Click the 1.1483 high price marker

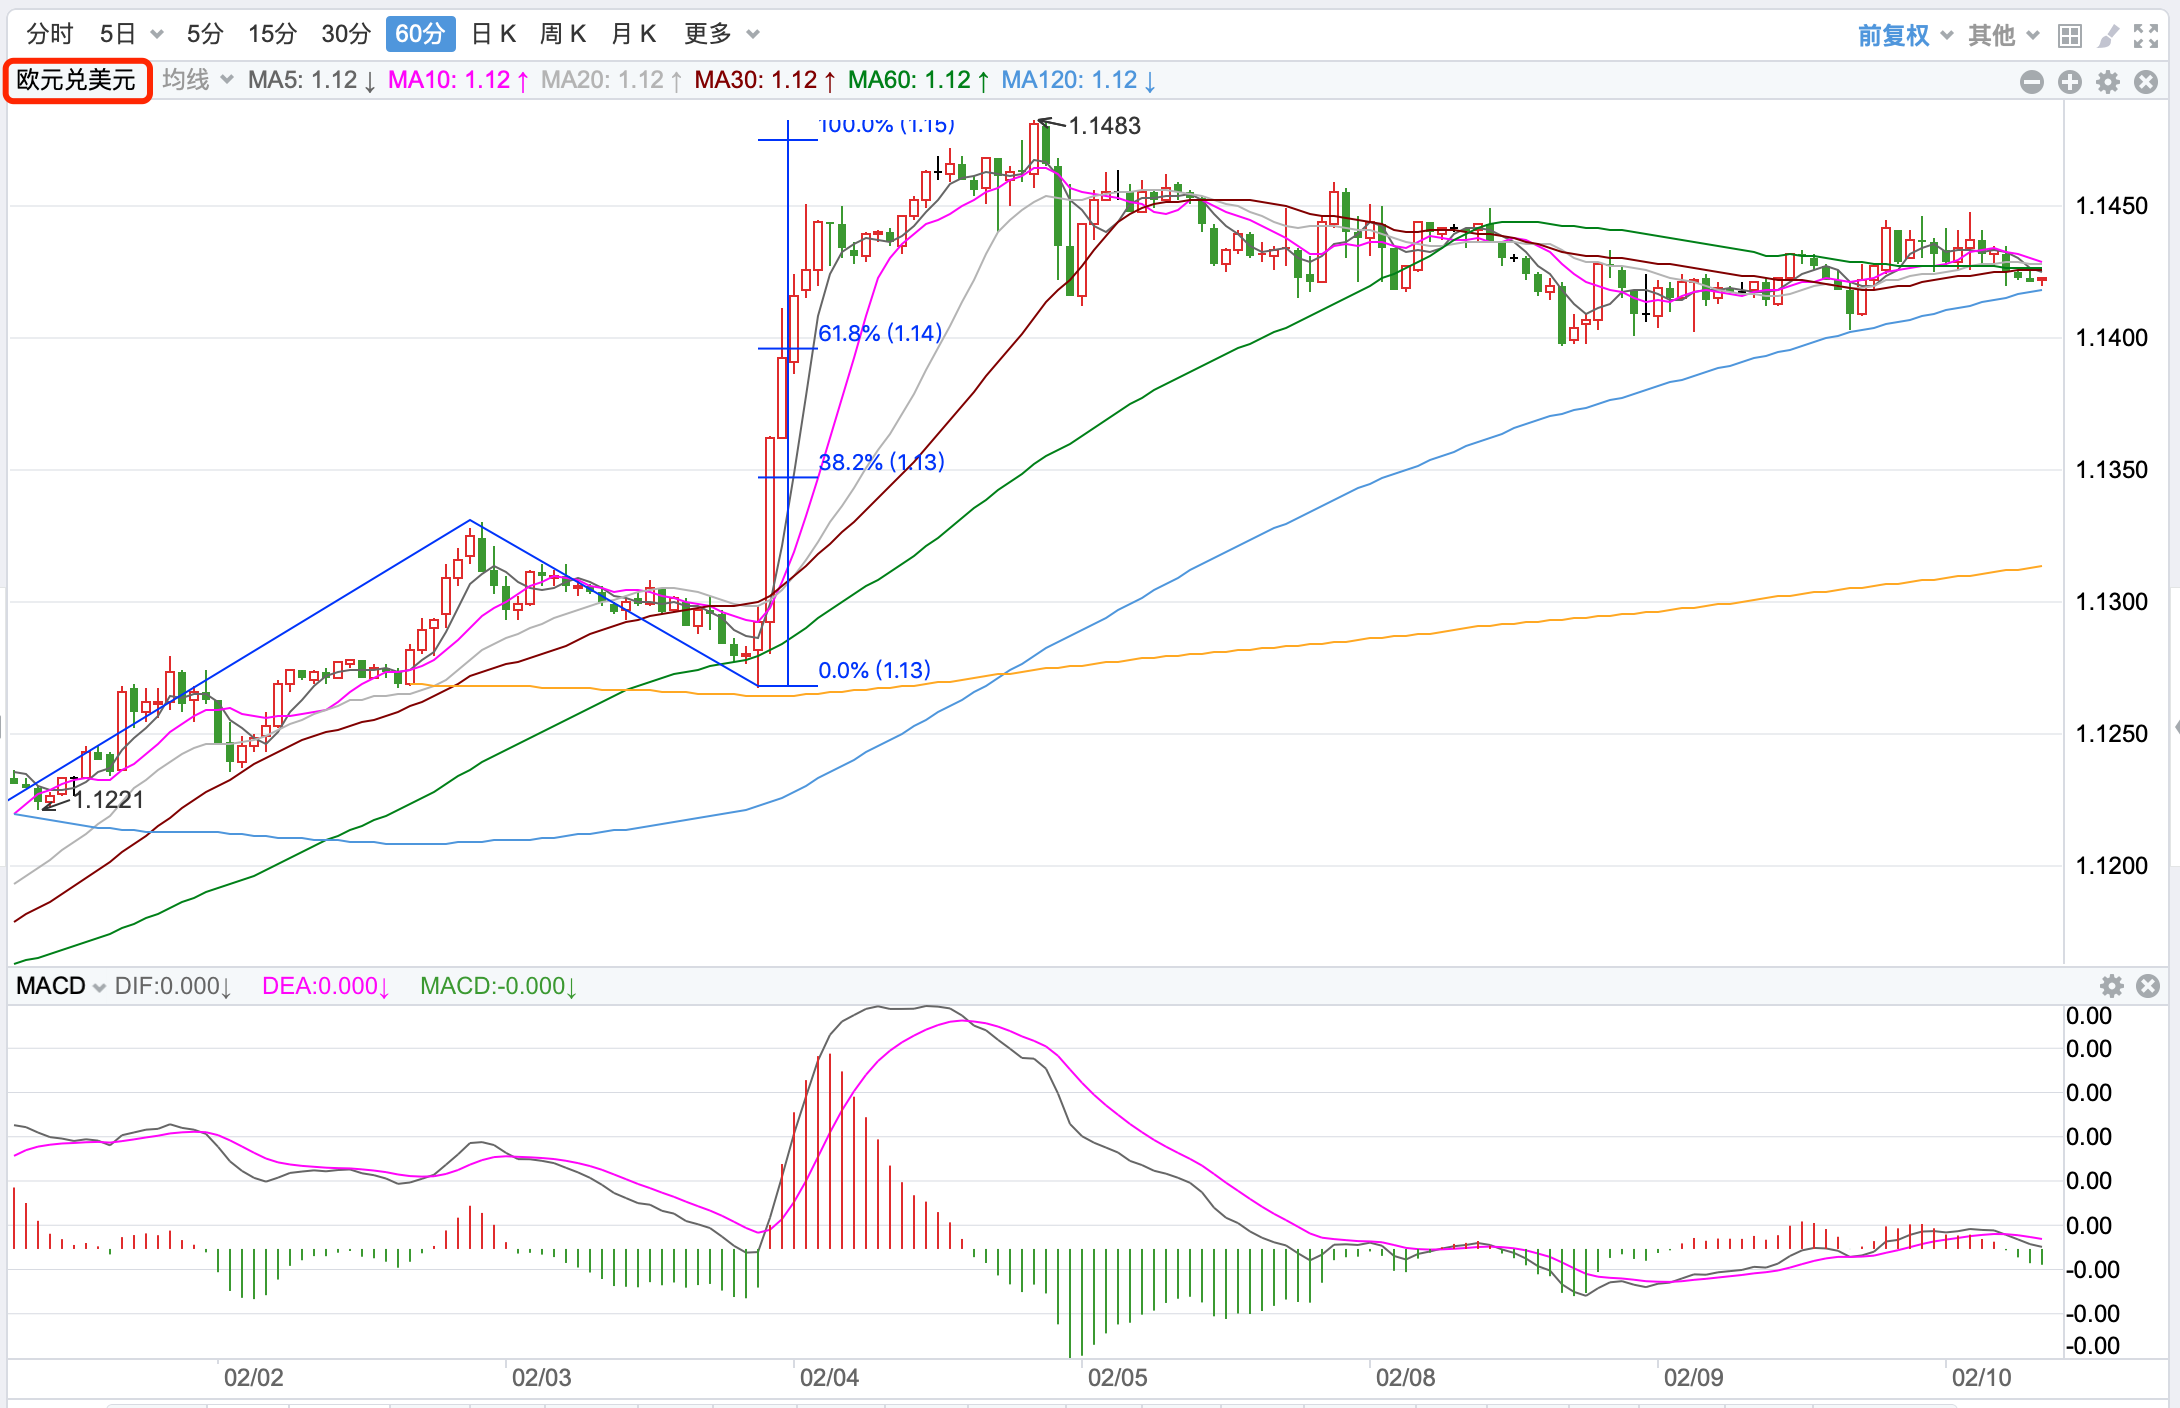1104,126
